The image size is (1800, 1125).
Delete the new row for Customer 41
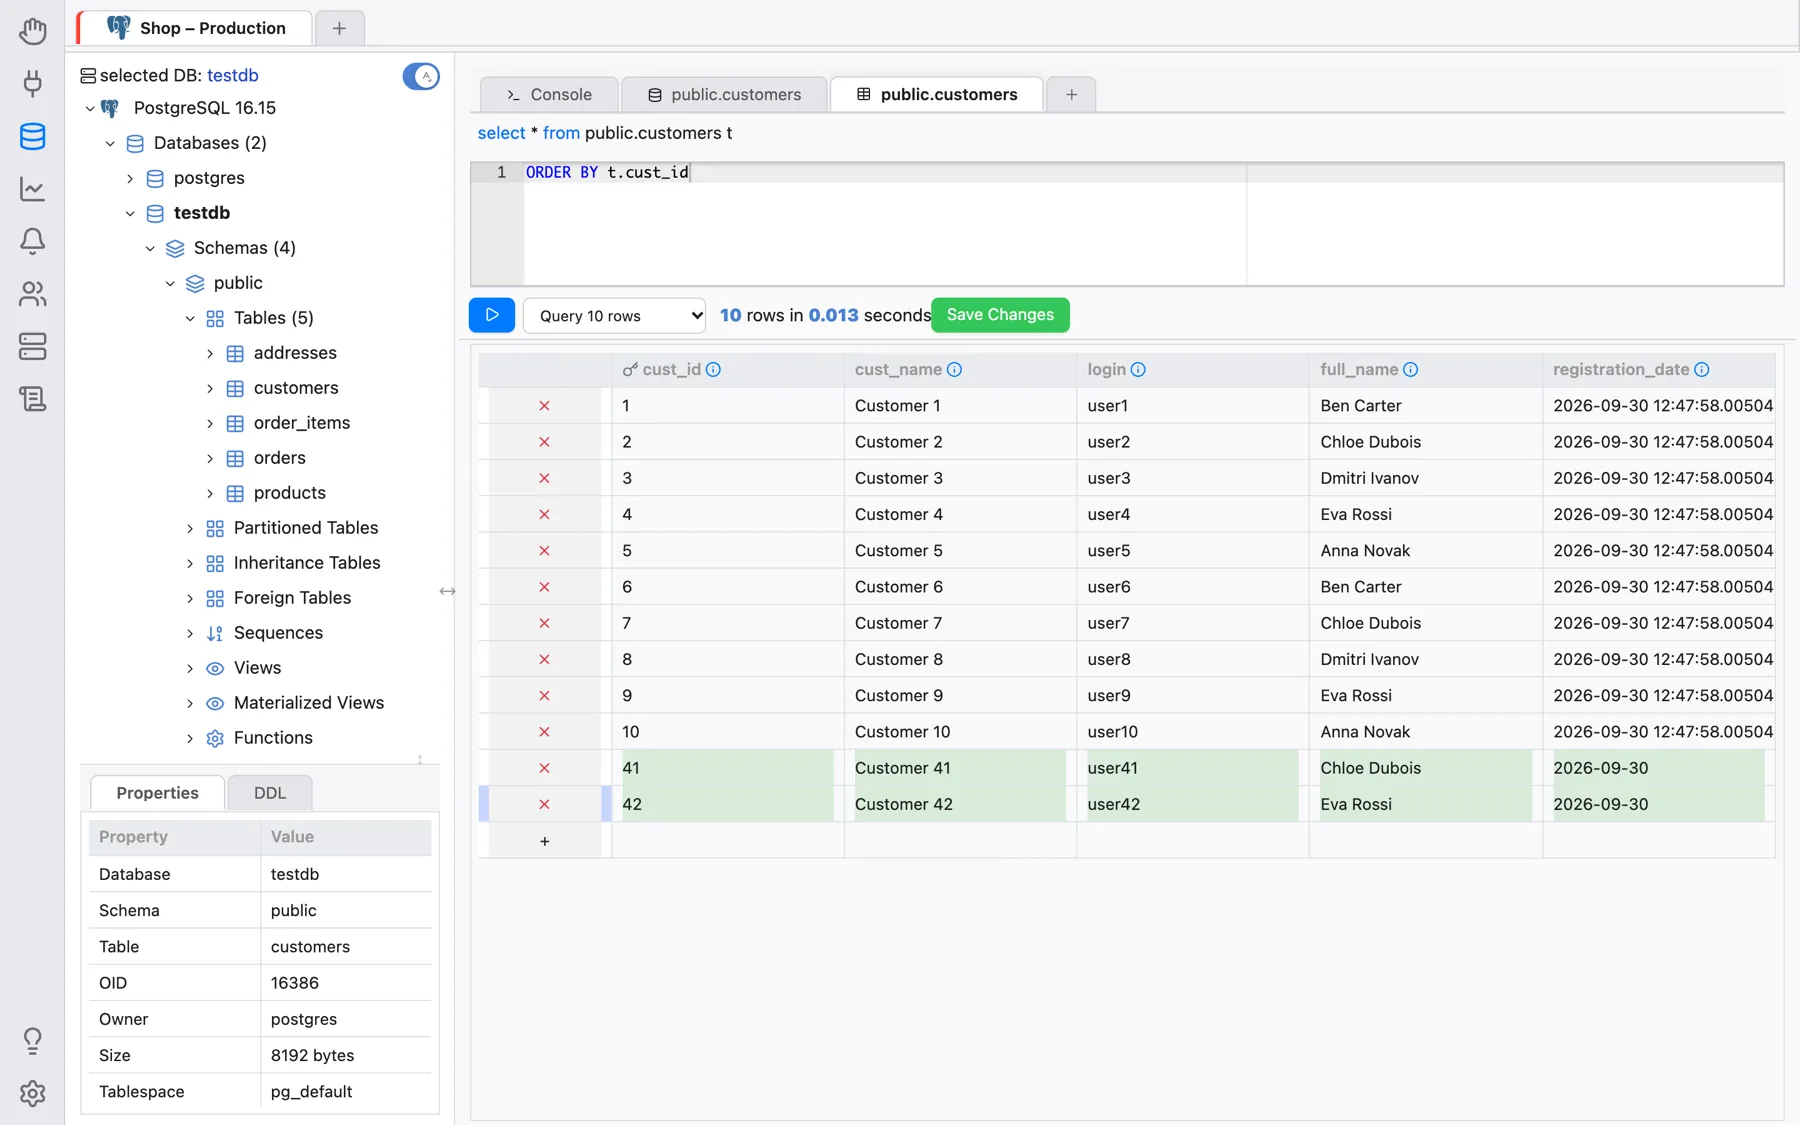pyautogui.click(x=544, y=768)
